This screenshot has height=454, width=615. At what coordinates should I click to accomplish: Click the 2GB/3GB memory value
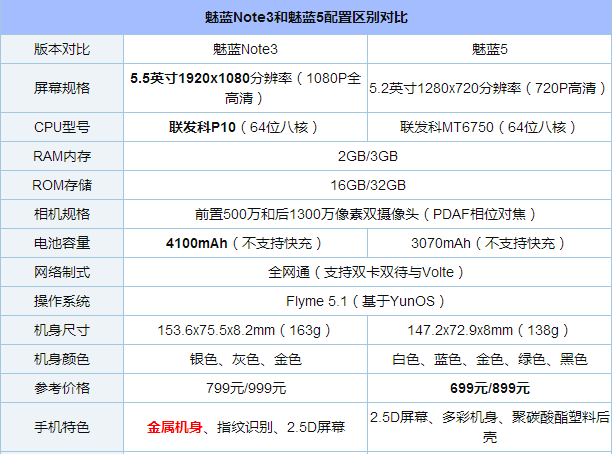click(x=368, y=156)
